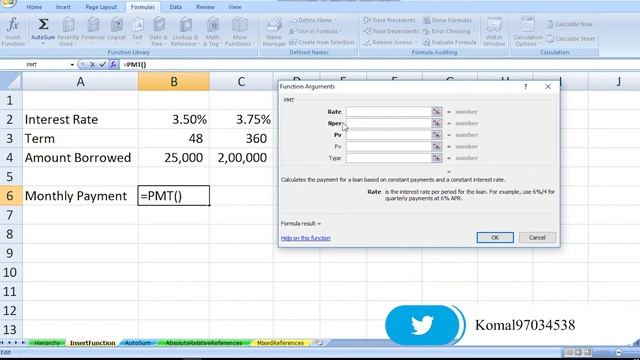
Task: Click into the Nper input field
Action: pos(389,123)
